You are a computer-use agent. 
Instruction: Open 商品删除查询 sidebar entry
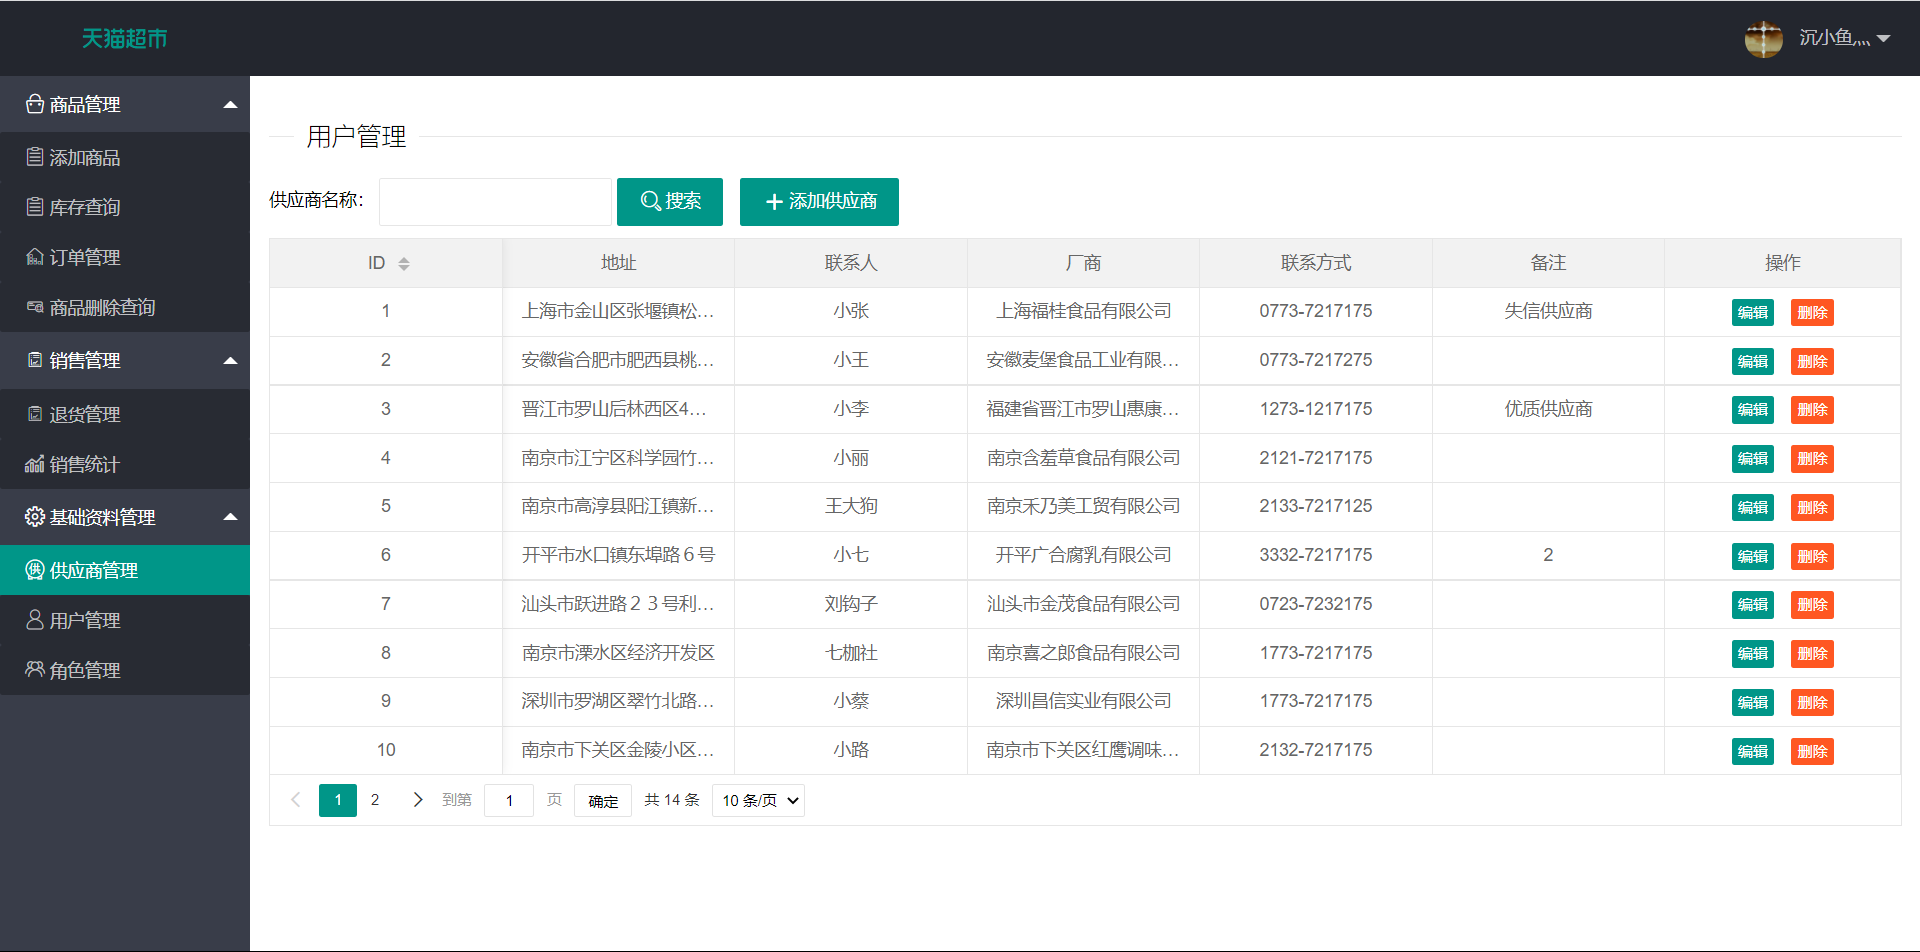click(x=101, y=308)
